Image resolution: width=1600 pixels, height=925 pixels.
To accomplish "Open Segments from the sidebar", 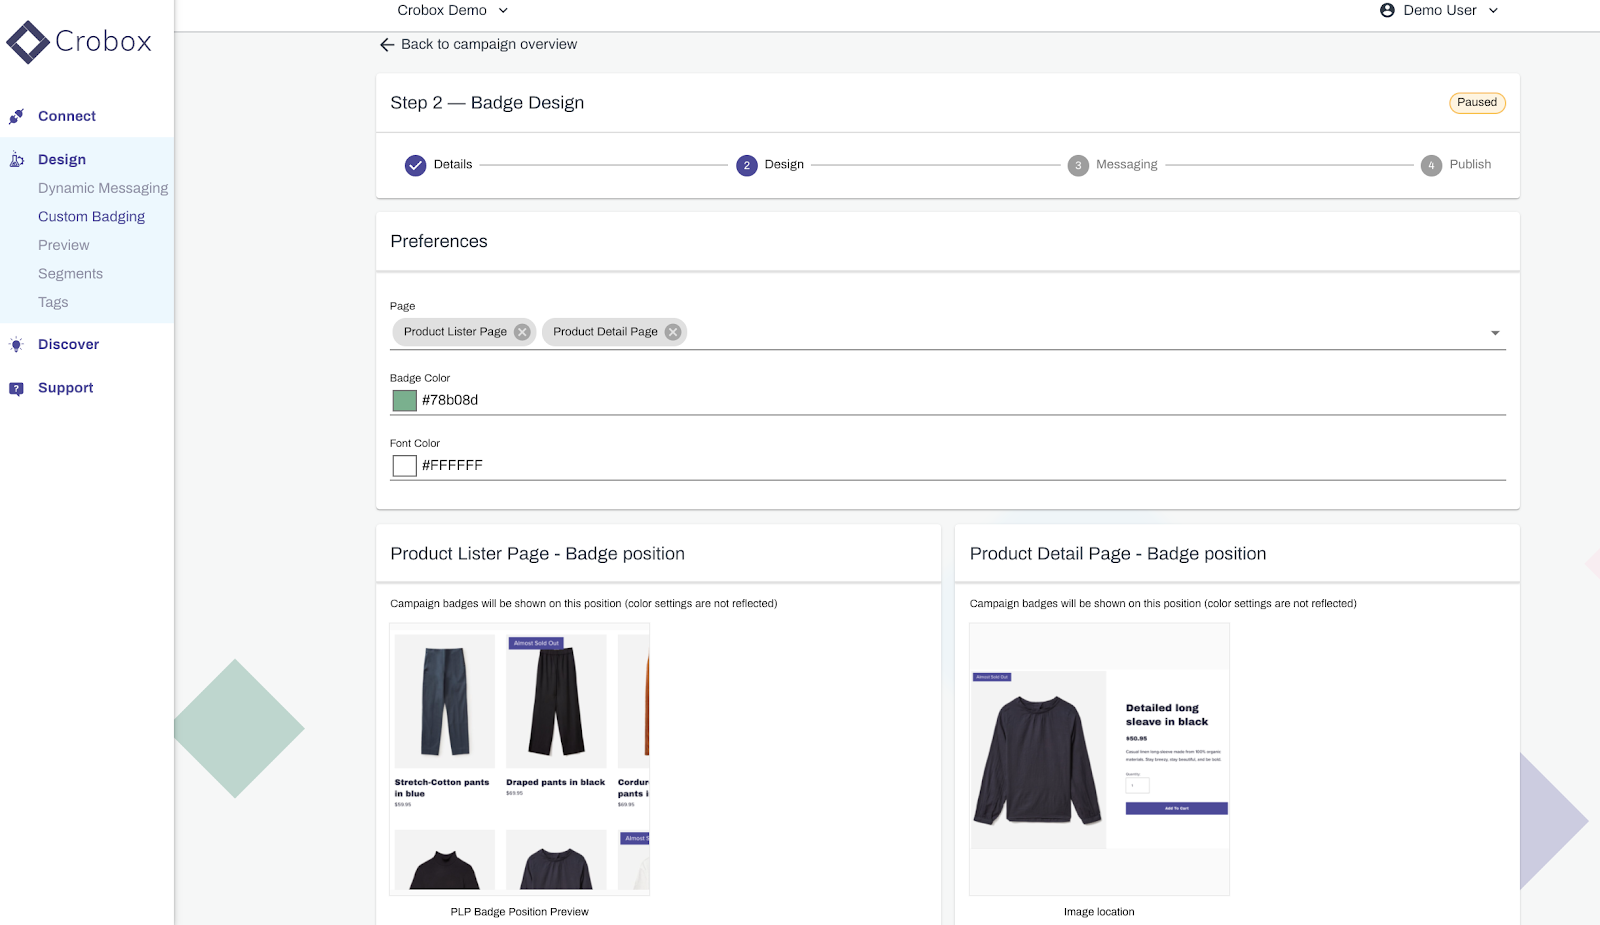I will click(70, 273).
